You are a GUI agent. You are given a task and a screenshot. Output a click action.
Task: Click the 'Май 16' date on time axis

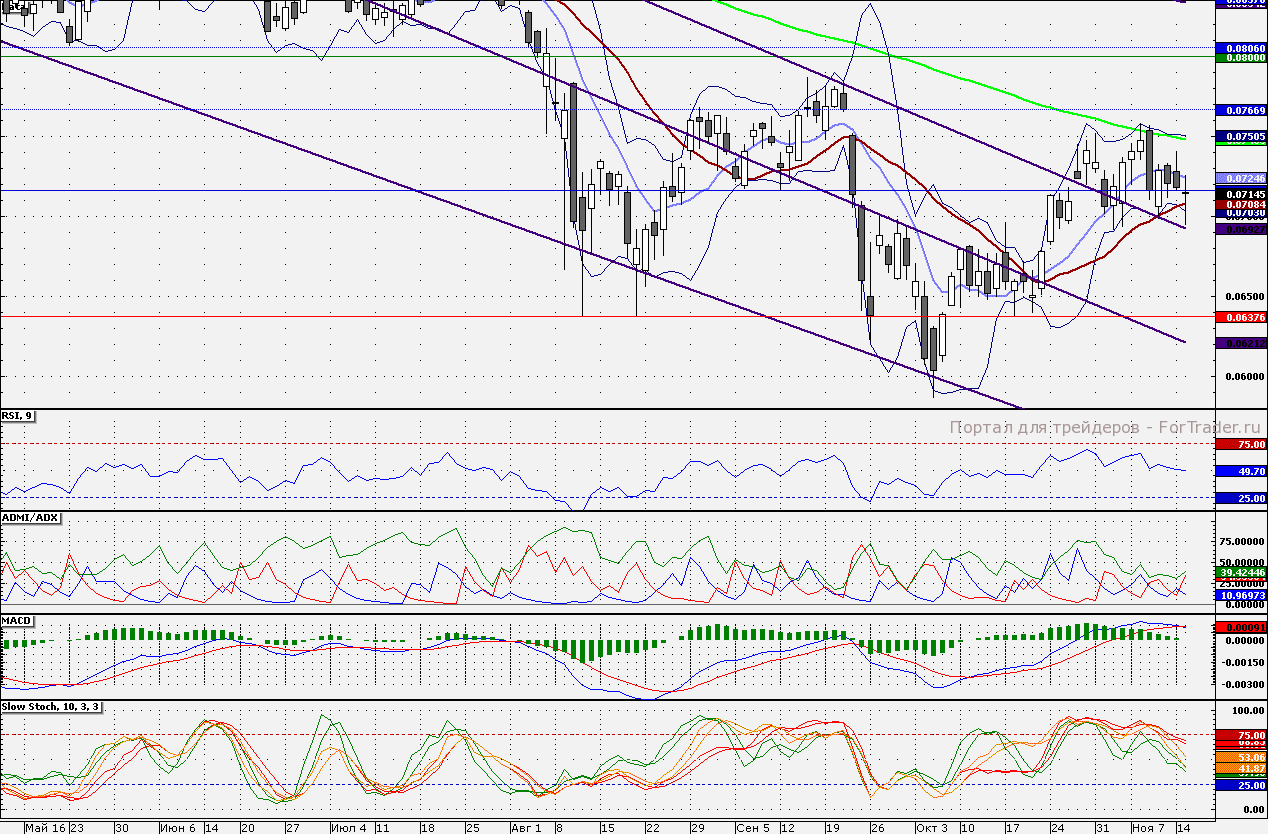tap(45, 828)
